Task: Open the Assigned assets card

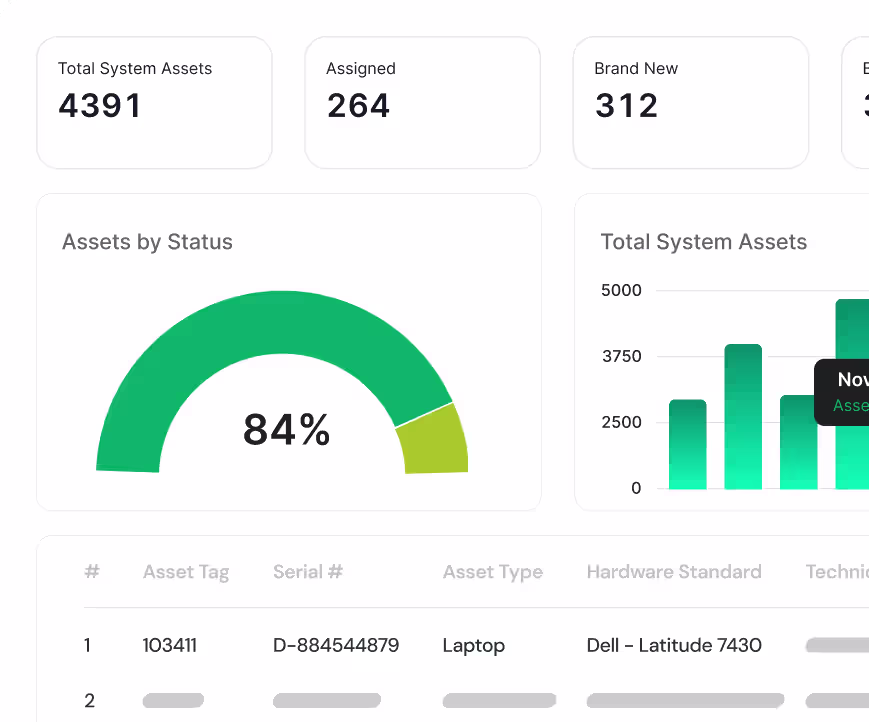Action: point(422,102)
